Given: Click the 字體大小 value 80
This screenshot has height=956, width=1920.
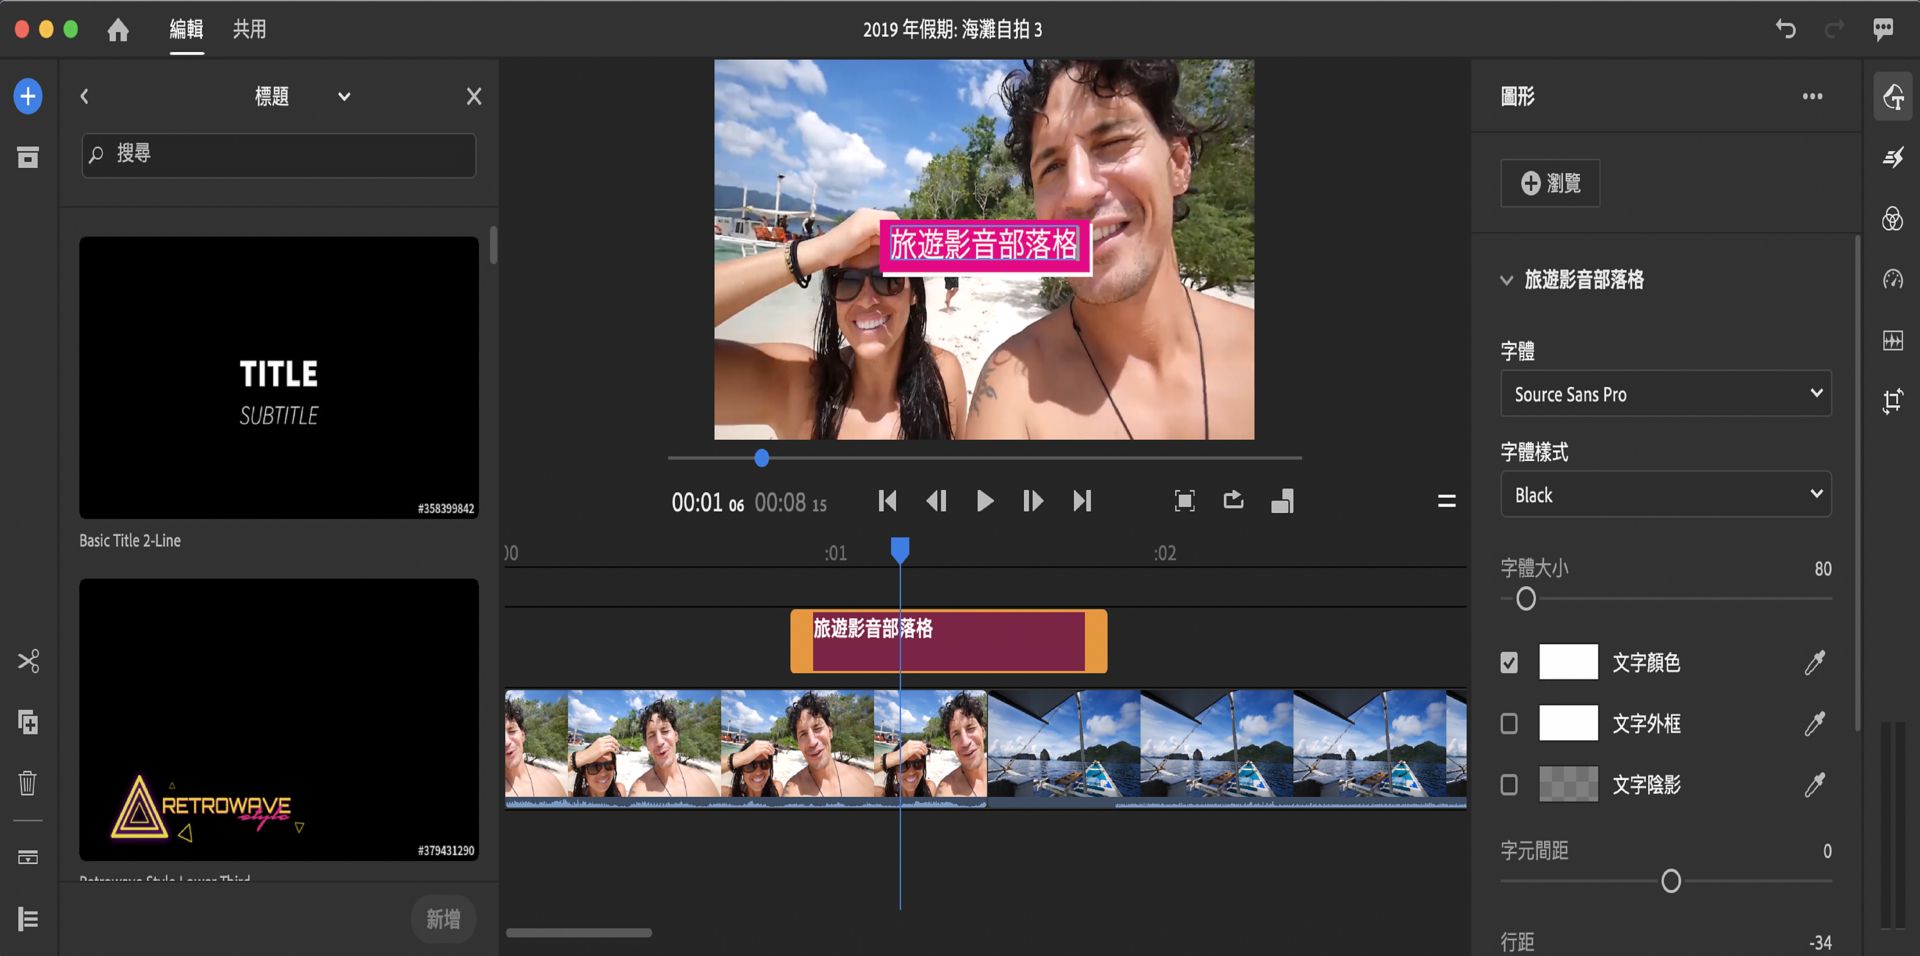Looking at the screenshot, I should coord(1823,569).
